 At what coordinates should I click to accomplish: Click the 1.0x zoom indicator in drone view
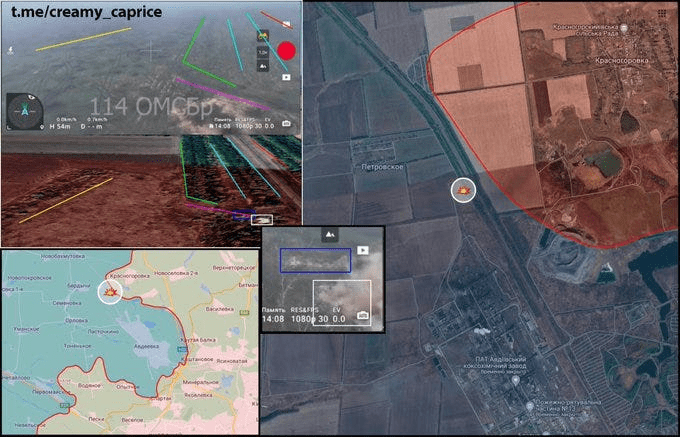click(x=262, y=51)
